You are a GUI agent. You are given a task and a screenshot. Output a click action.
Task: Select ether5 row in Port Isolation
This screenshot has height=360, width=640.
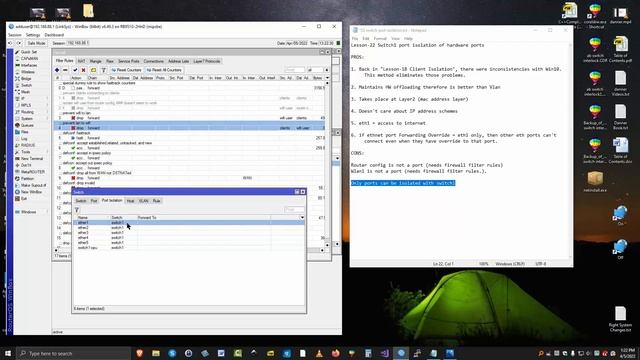[189, 242]
